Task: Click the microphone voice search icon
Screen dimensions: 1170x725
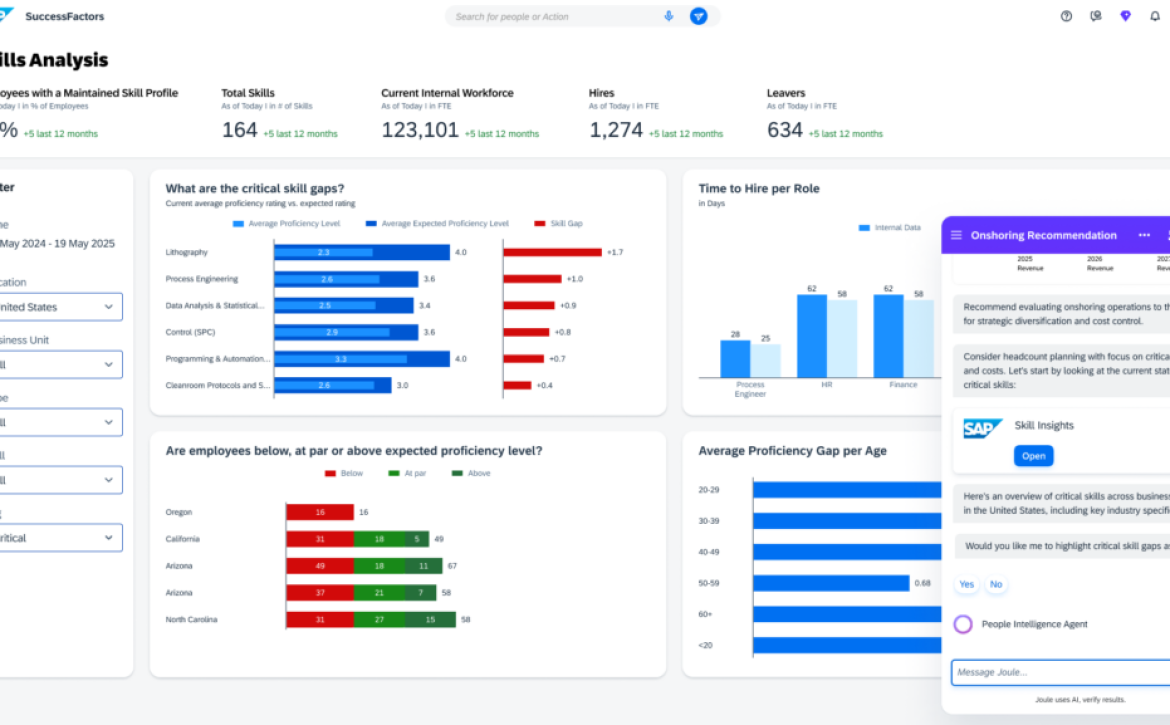Action: click(669, 16)
